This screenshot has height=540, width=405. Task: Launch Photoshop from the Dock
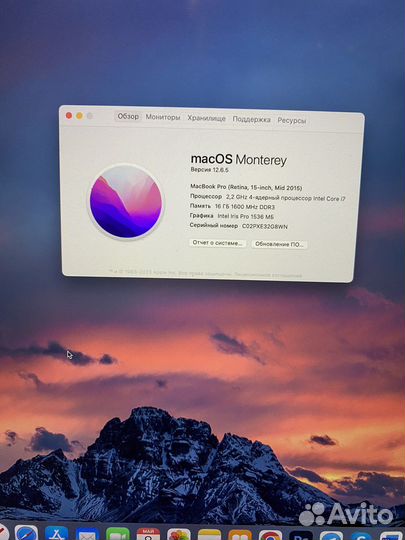pos(301,536)
